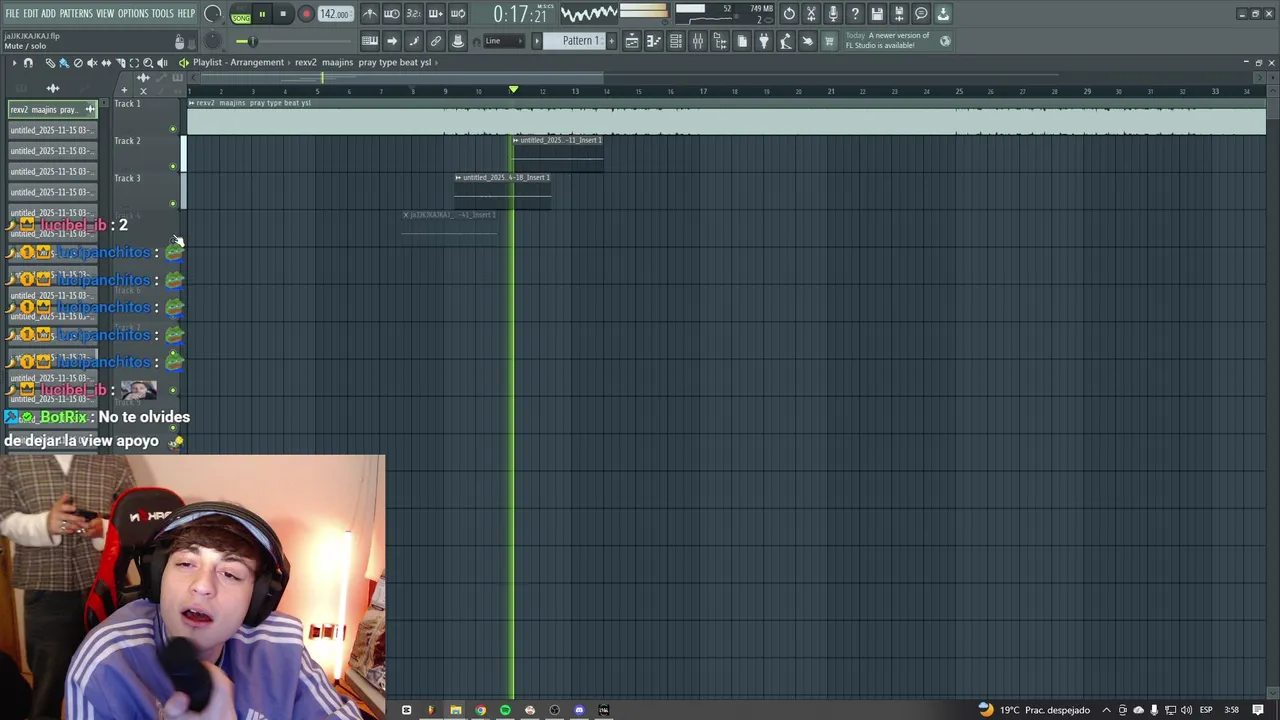1280x720 pixels.
Task: Mute Track 2 with its green dot
Action: point(173,166)
